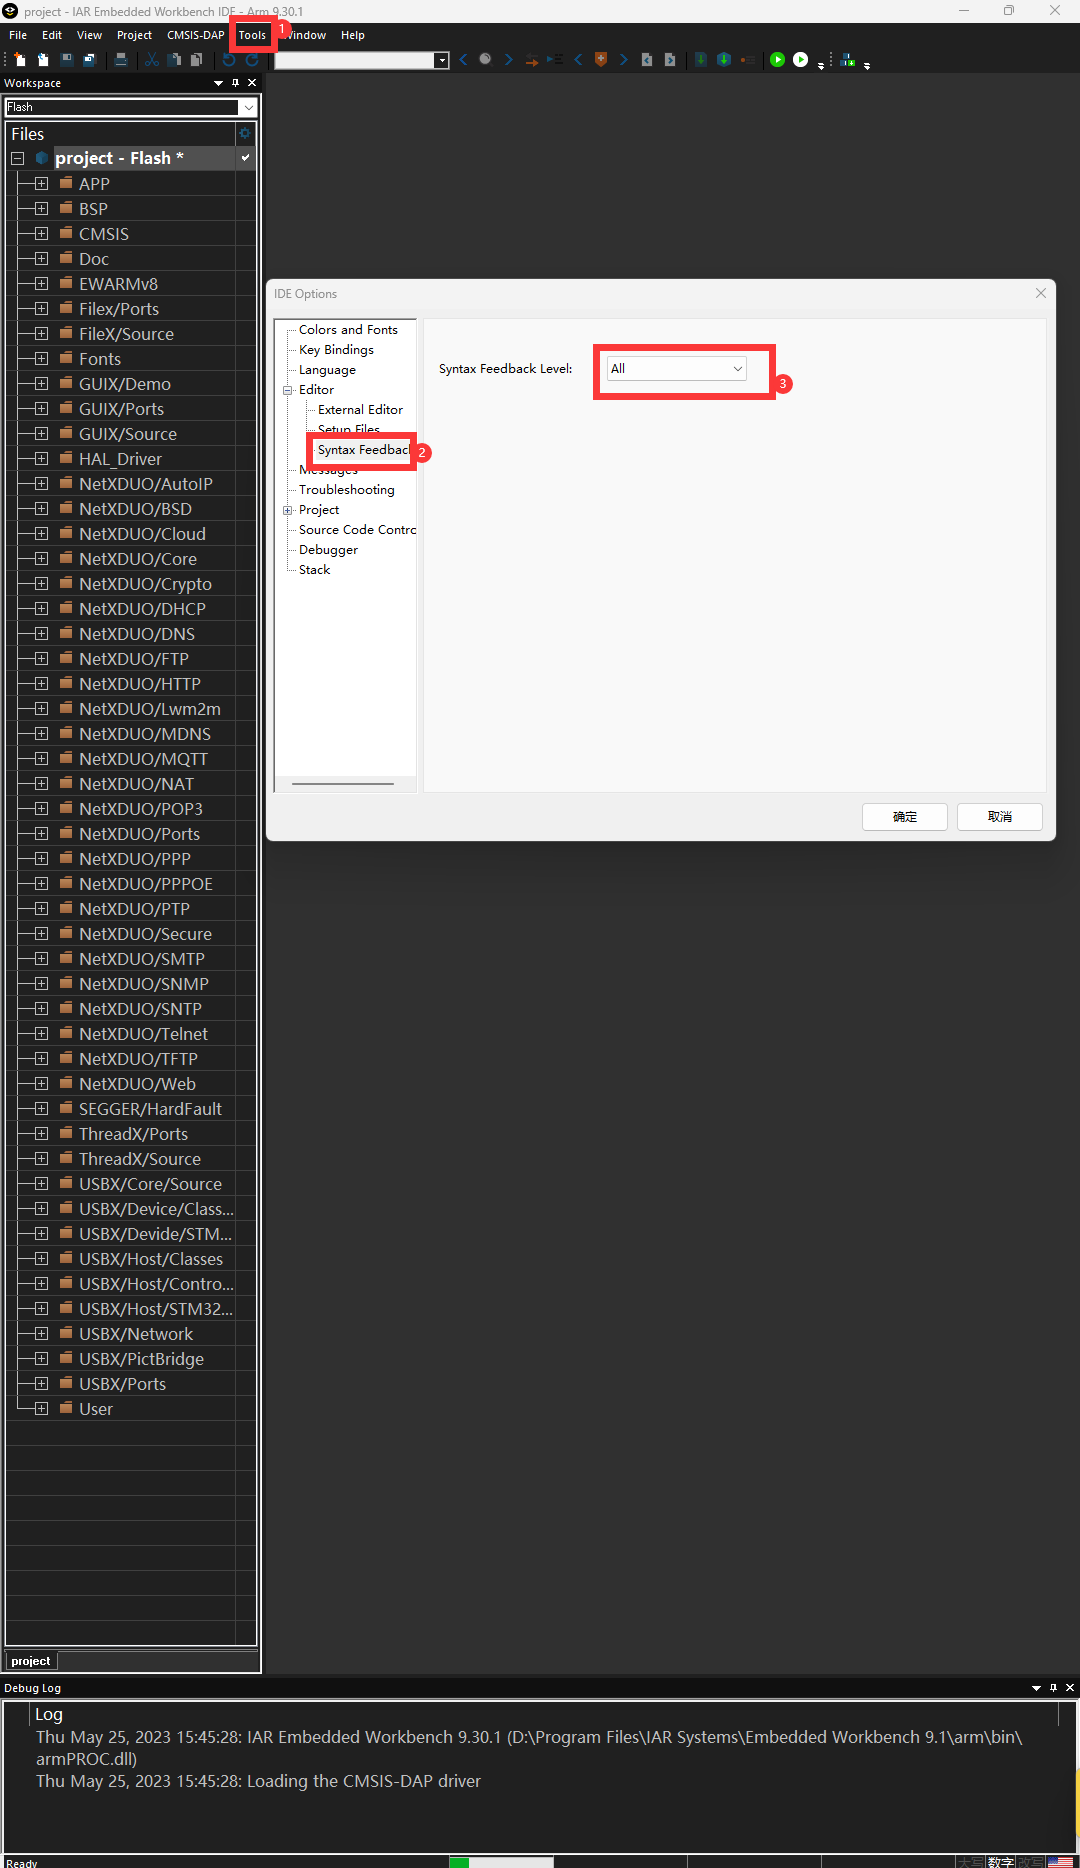Select the NetXDUO/MQTT folder row

[x=131, y=759]
